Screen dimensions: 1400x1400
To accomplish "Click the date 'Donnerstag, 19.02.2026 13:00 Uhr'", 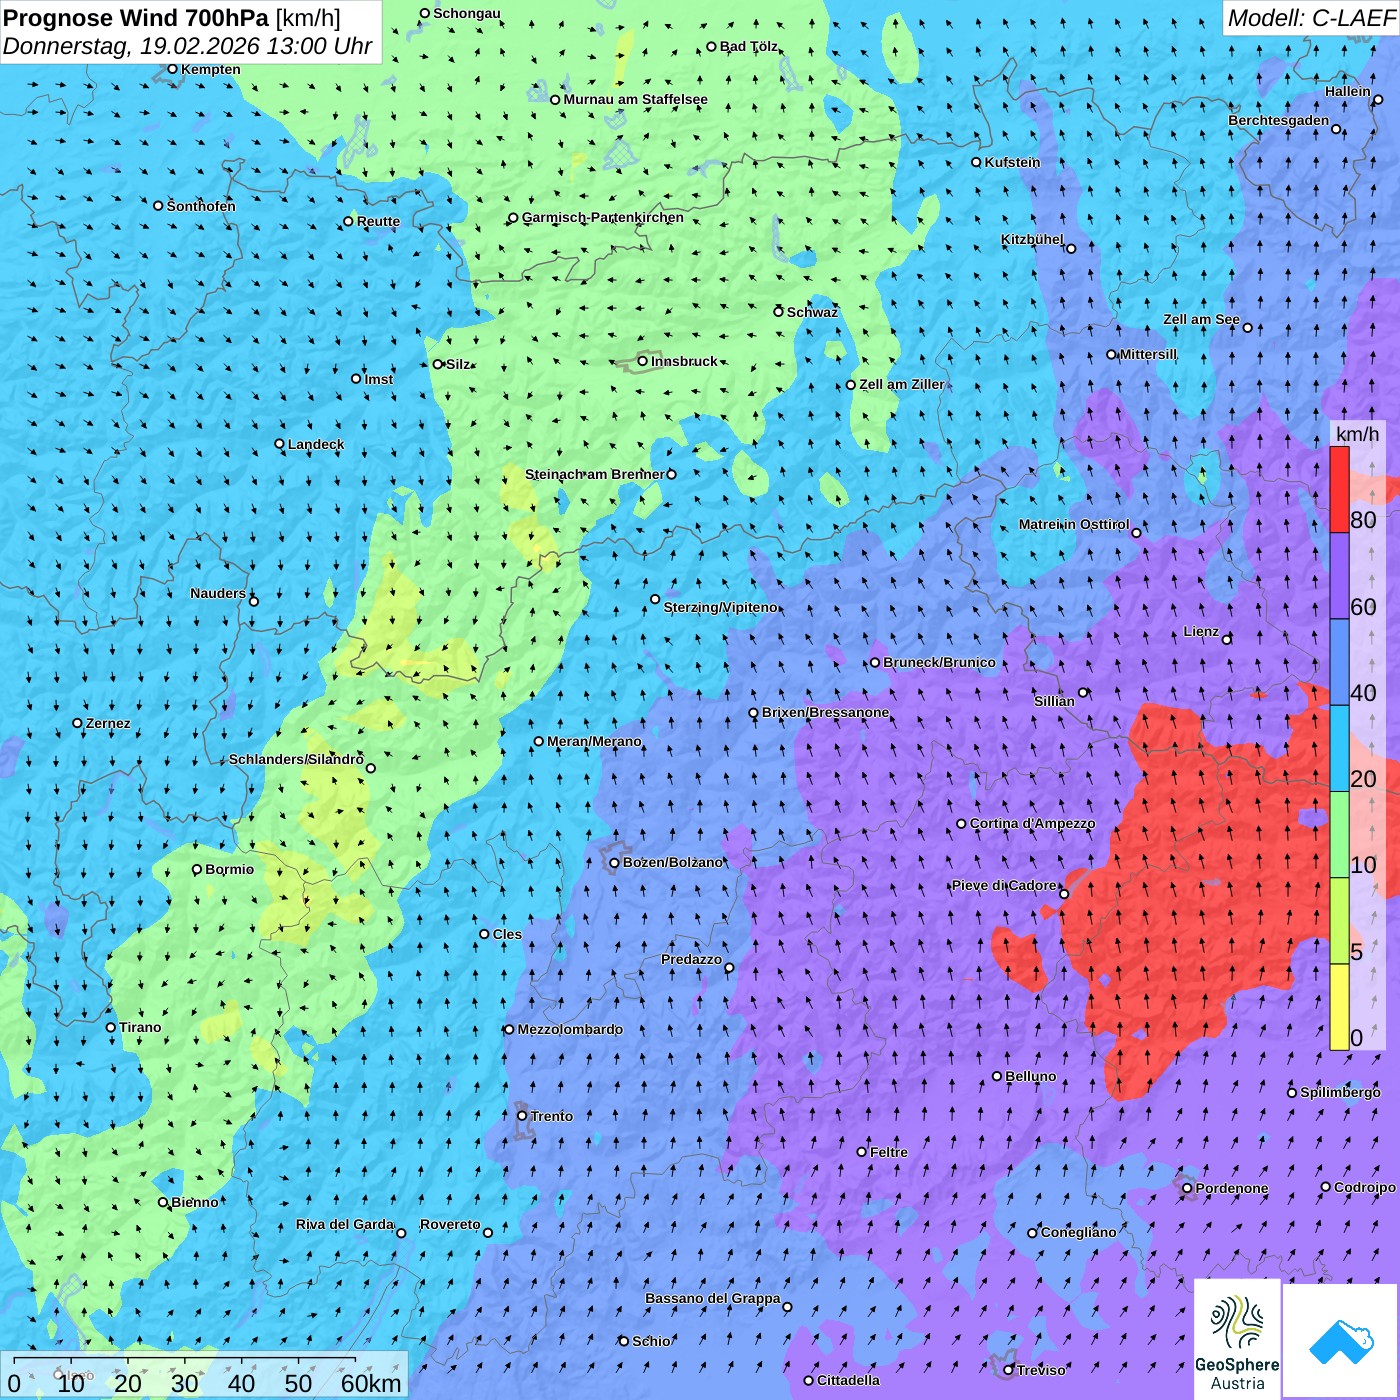I will 188,46.
